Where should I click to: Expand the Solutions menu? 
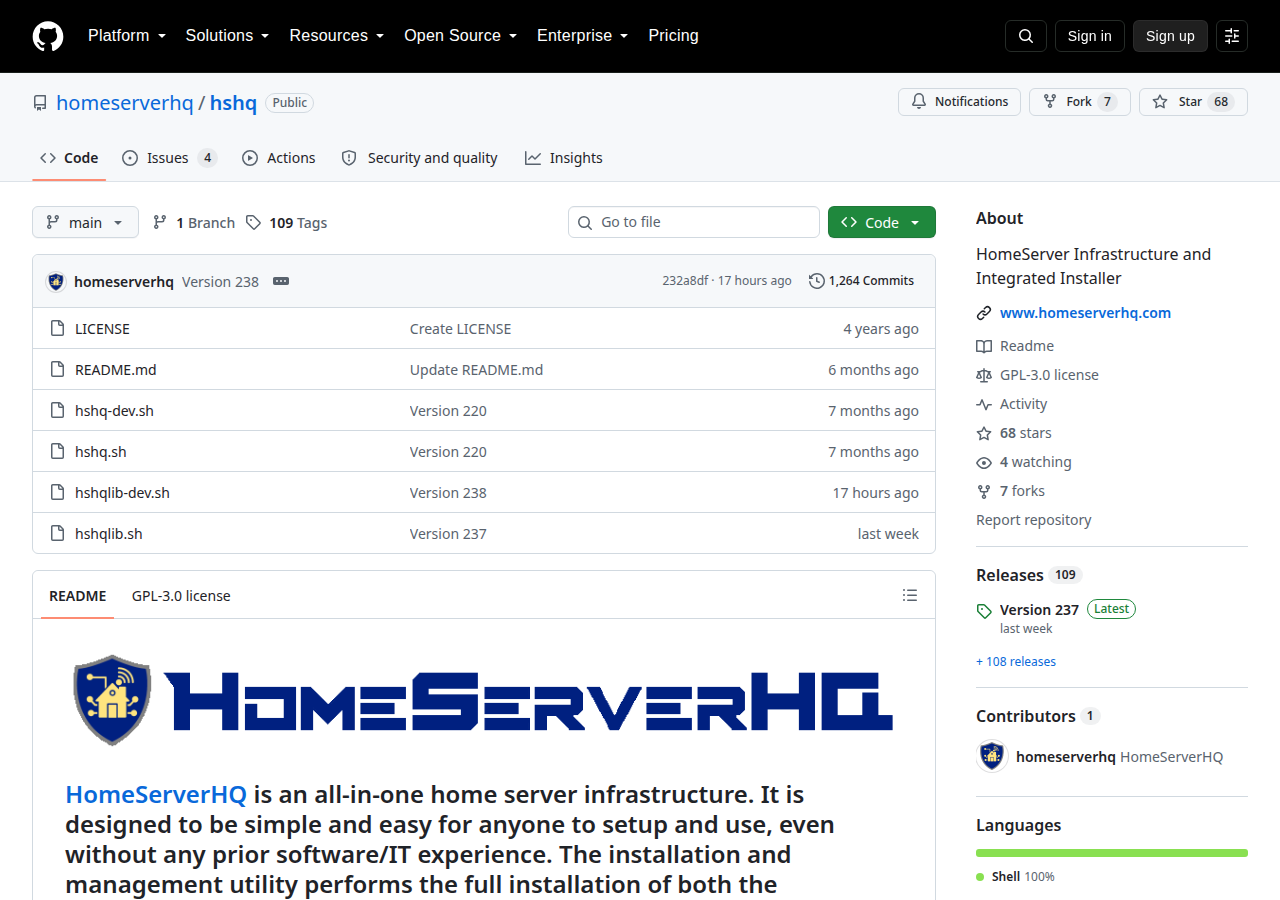click(227, 36)
